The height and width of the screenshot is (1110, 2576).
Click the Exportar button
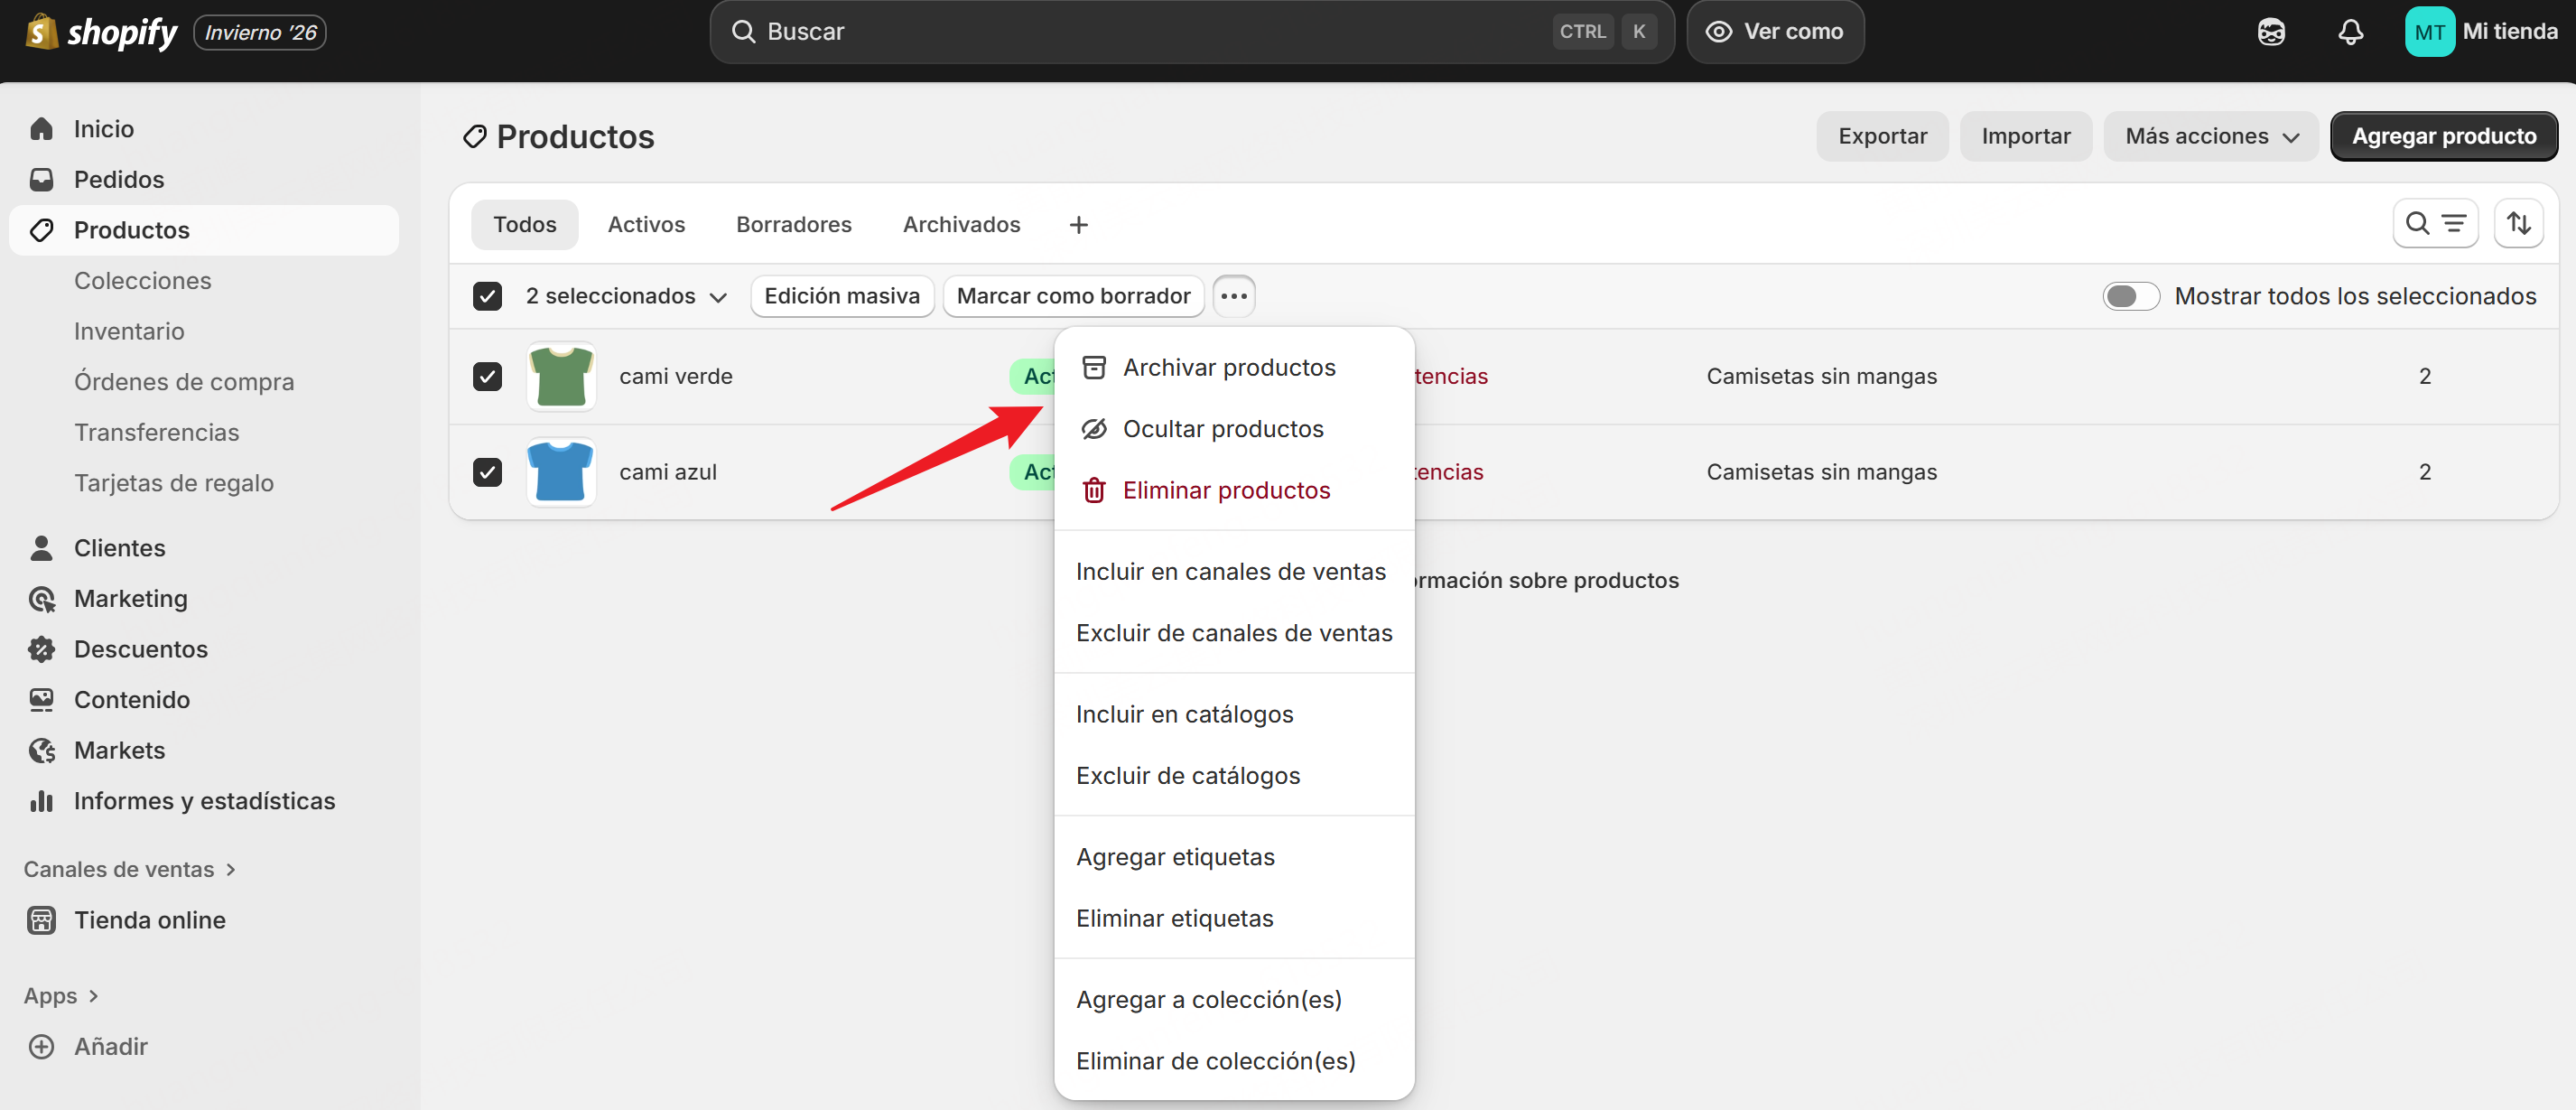[1882, 136]
